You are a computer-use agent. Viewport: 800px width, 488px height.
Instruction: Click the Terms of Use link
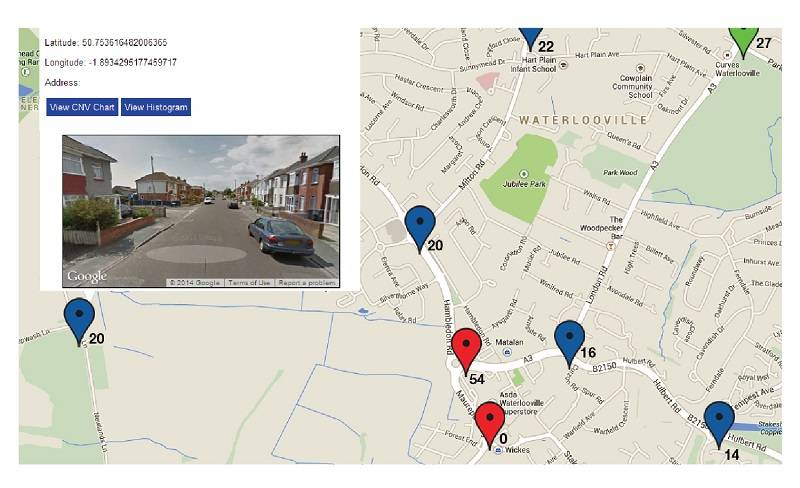click(249, 282)
